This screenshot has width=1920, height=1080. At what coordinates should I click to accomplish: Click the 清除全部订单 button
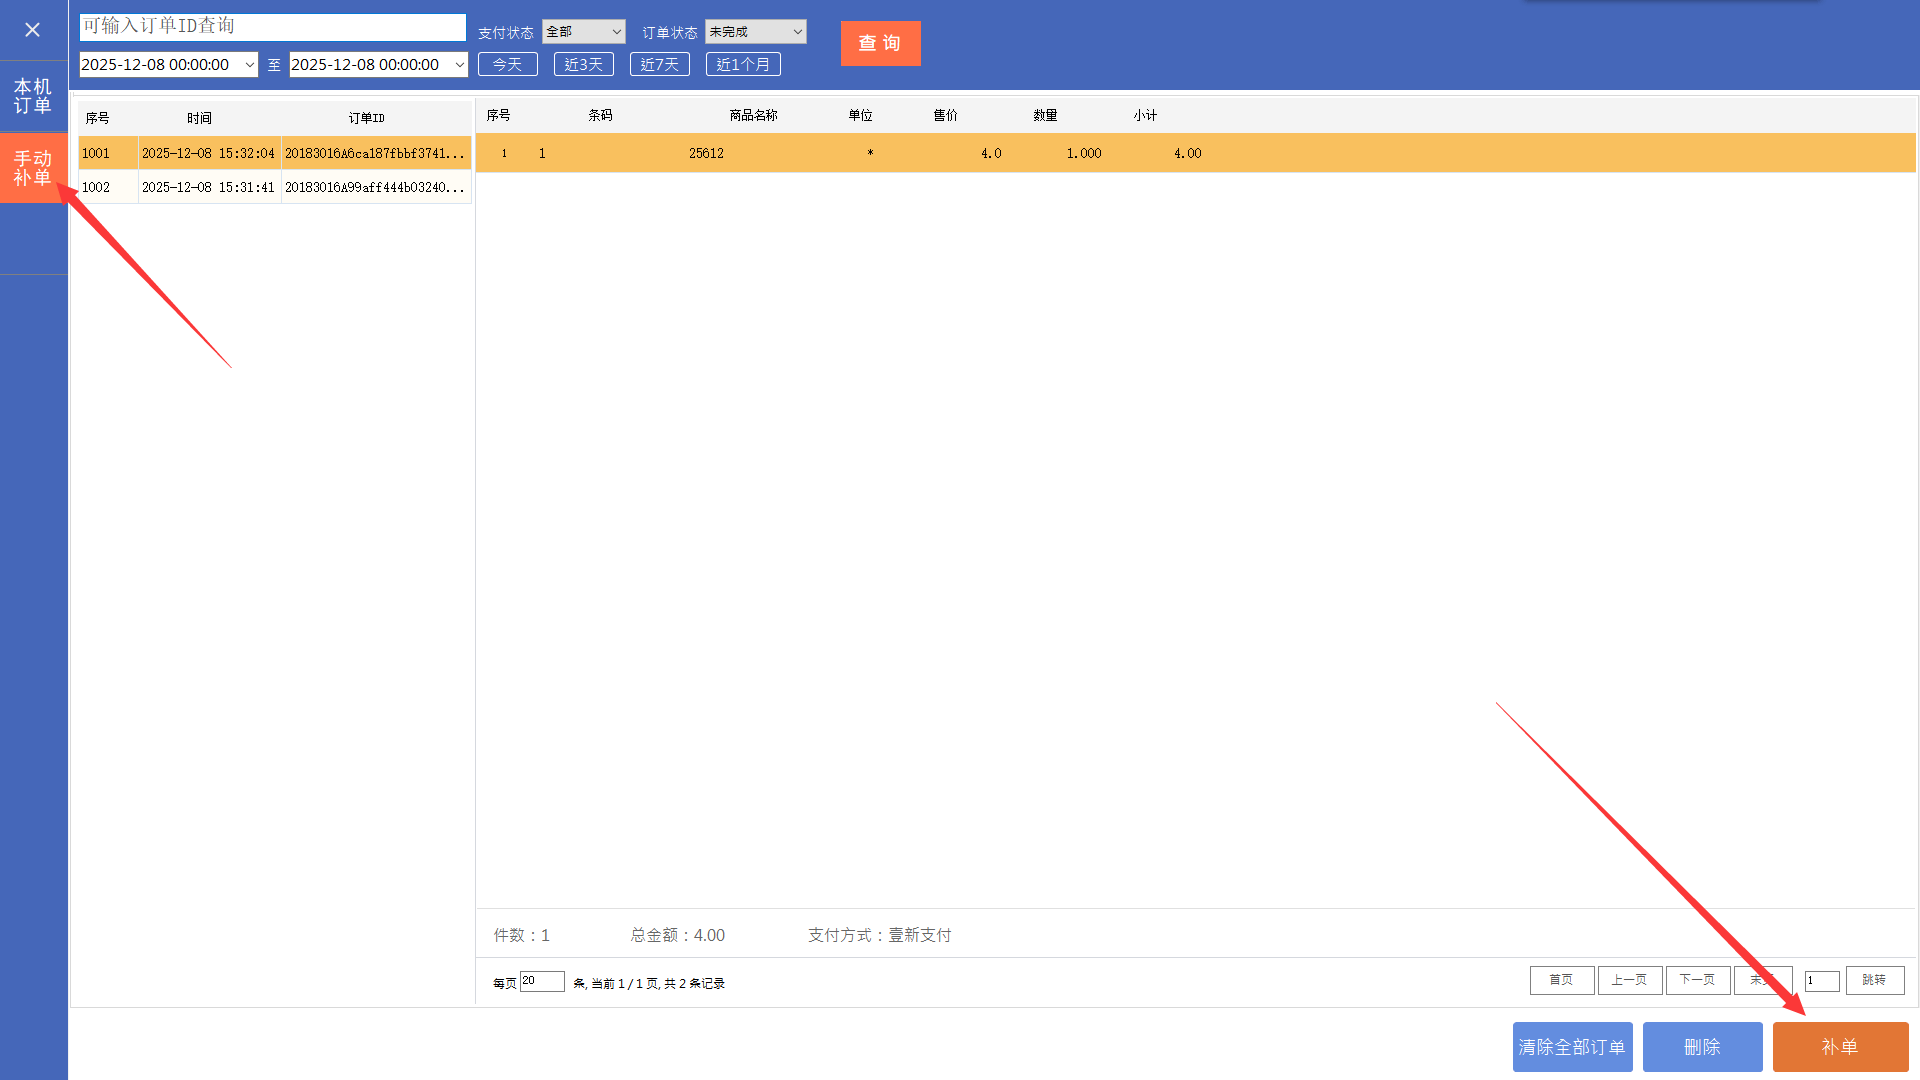pyautogui.click(x=1572, y=1047)
